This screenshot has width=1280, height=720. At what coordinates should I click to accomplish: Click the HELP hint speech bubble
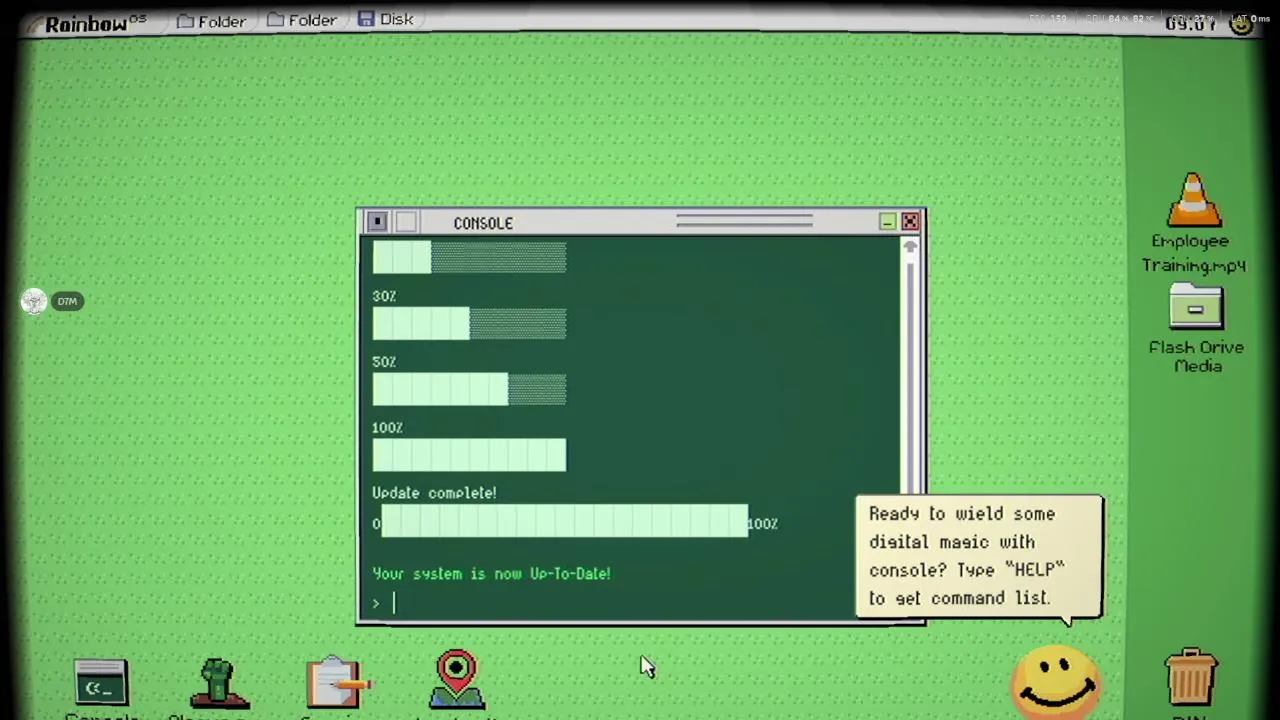tap(978, 556)
